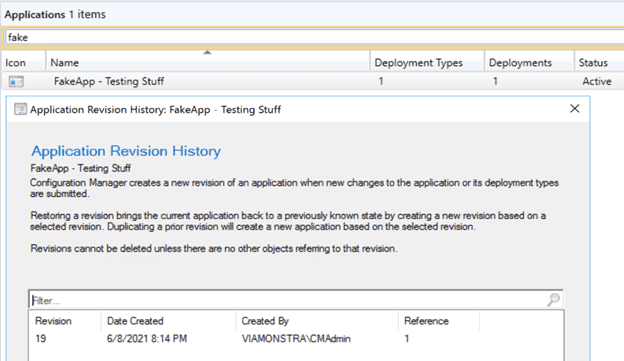Select revision 19 in the list
624x361 pixels.
[x=296, y=339]
